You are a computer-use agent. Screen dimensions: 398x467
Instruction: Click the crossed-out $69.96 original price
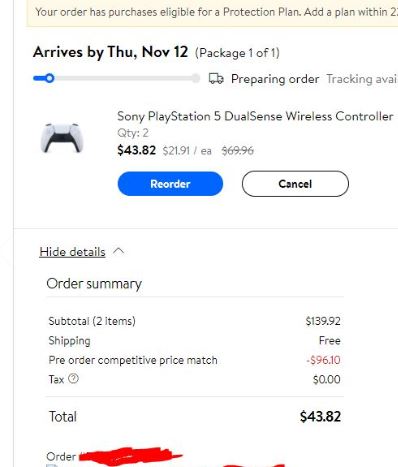(238, 151)
